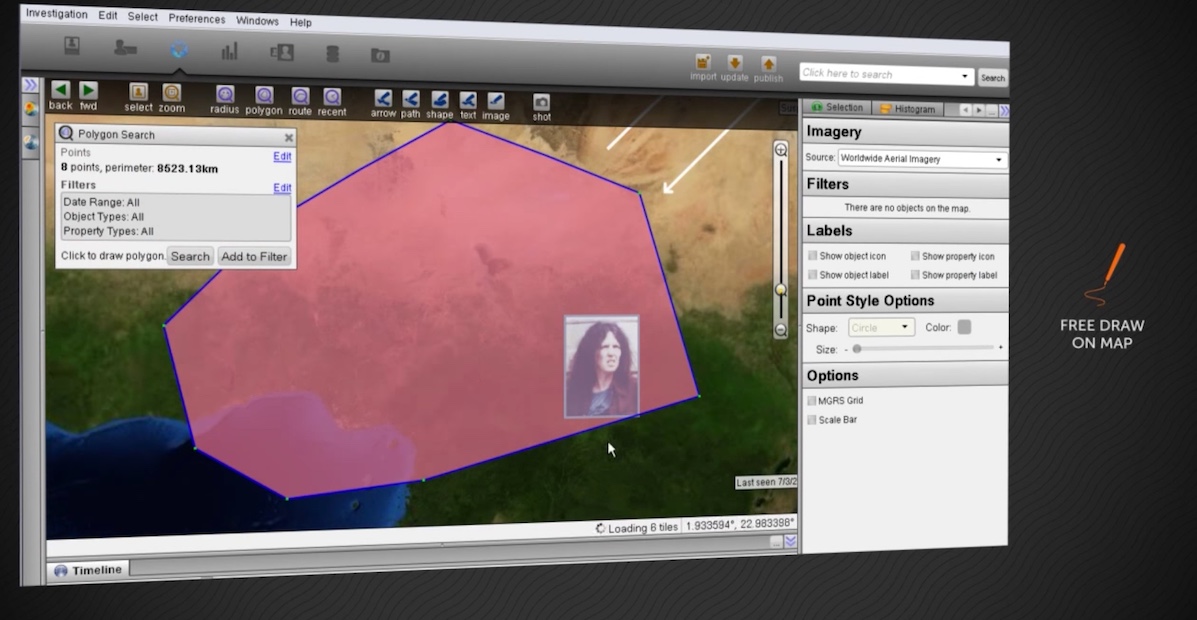Open the imagery Source dropdown

pyautogui.click(x=921, y=159)
